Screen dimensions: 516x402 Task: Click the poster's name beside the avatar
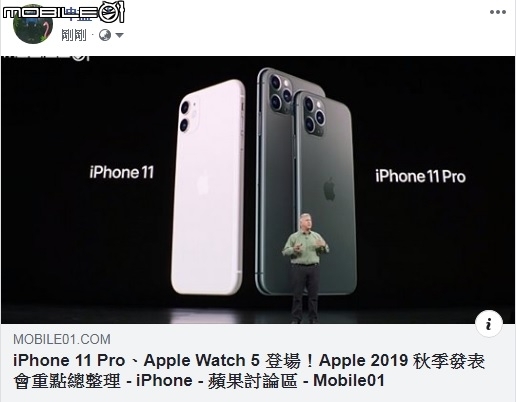click(79, 15)
